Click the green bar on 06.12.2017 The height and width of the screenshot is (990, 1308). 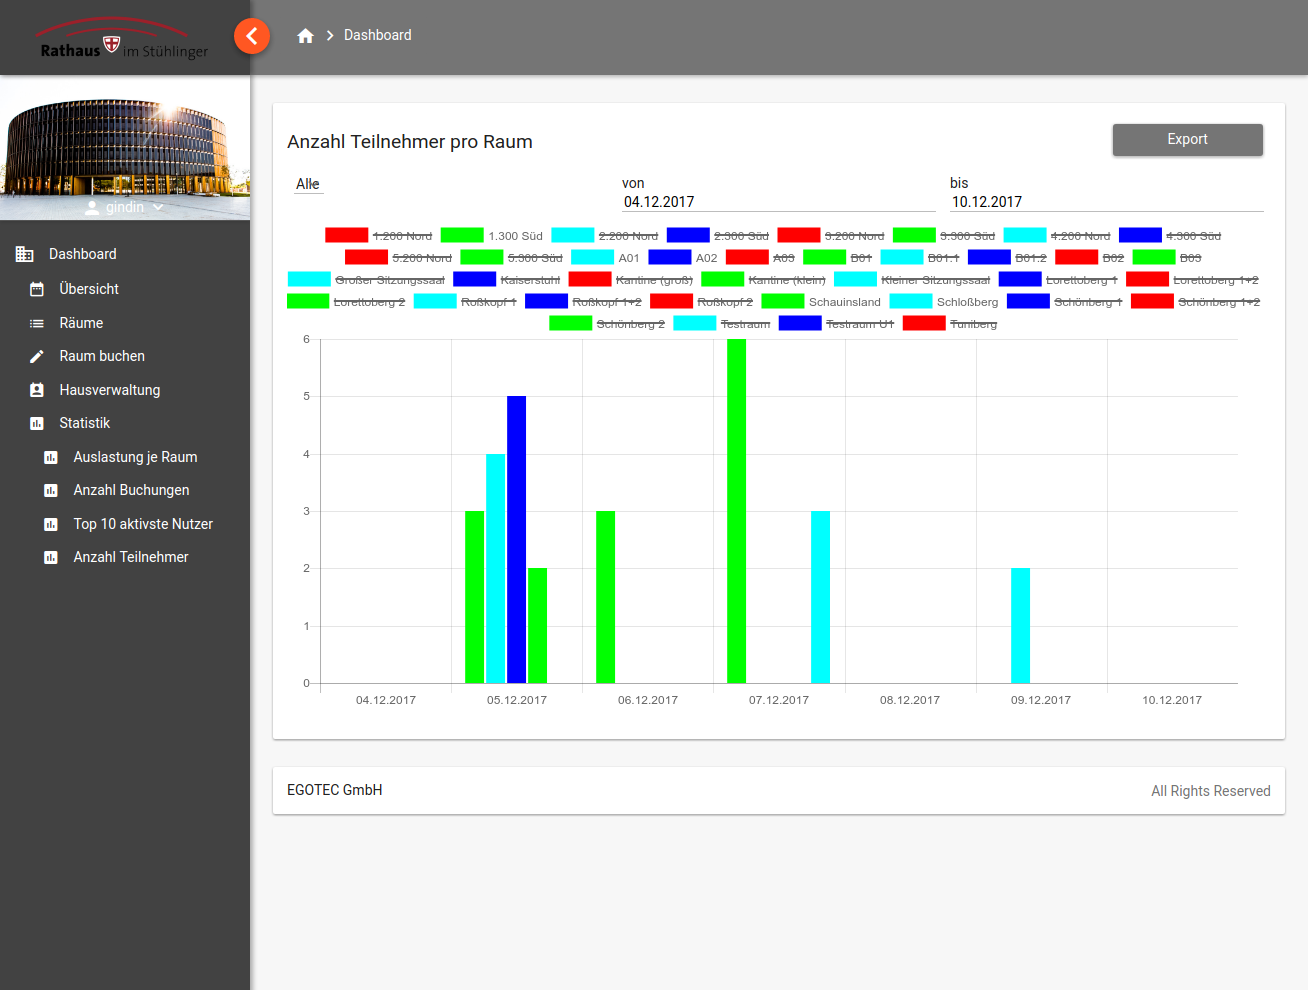(x=605, y=597)
